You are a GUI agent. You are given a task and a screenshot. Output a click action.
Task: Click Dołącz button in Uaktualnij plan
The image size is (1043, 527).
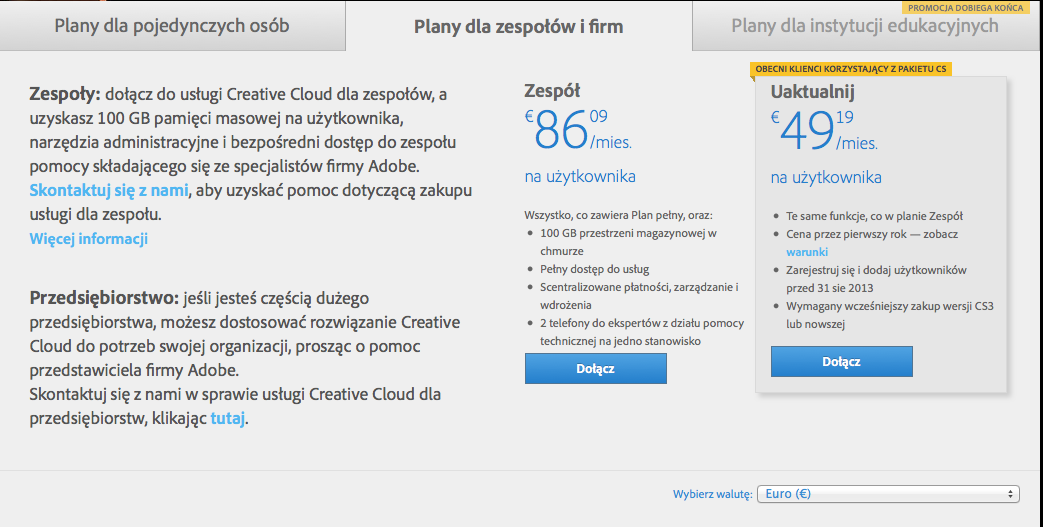(841, 361)
